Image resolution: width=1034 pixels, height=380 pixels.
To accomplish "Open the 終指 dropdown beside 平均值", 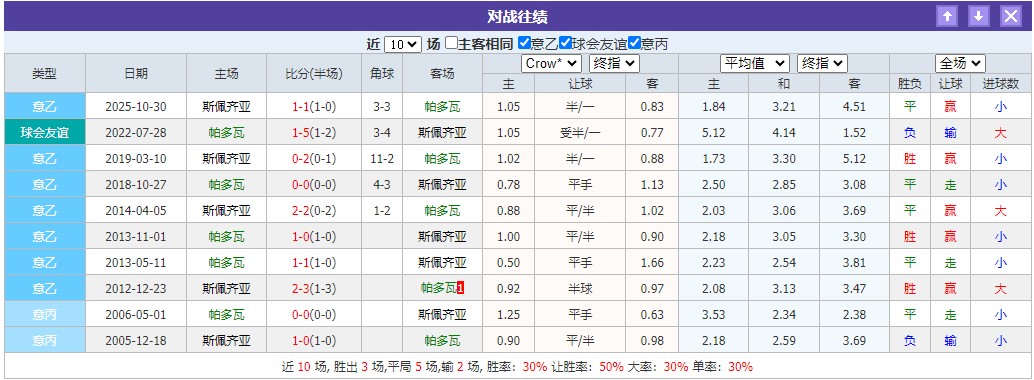I will pyautogui.click(x=822, y=63).
